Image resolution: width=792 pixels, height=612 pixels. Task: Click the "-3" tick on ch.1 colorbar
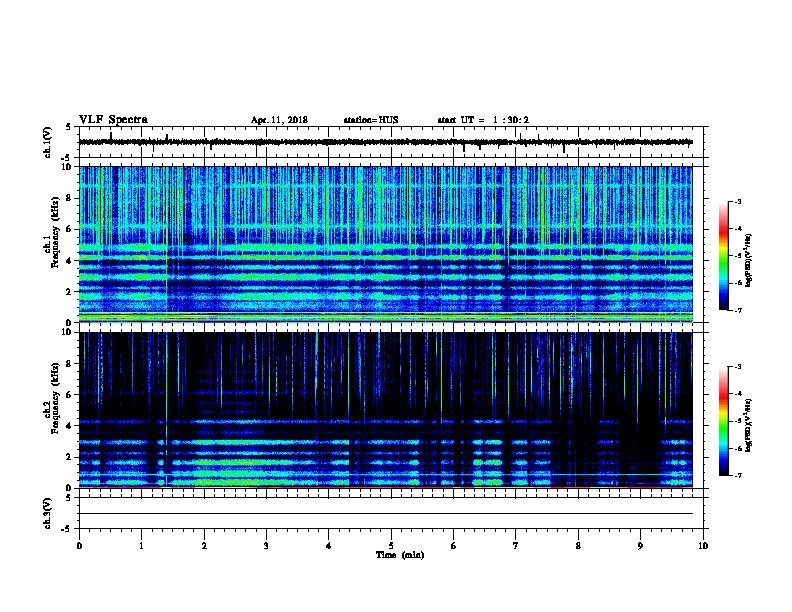(737, 201)
